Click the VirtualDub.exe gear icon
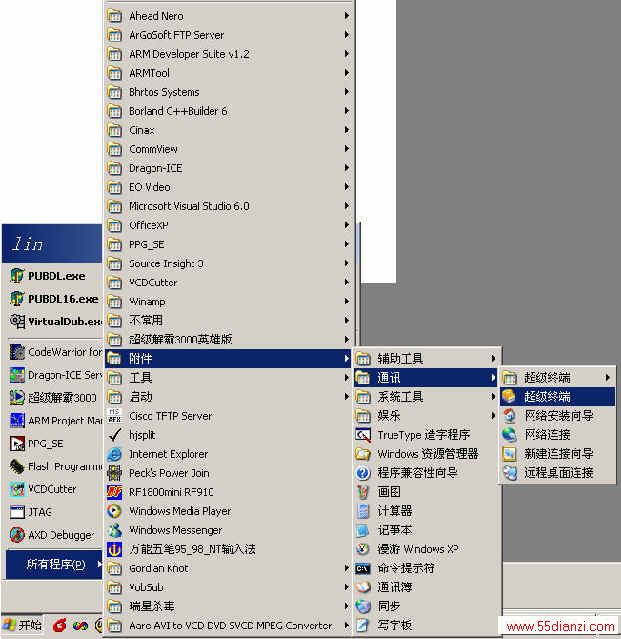This screenshot has height=639, width=621. pos(18,321)
